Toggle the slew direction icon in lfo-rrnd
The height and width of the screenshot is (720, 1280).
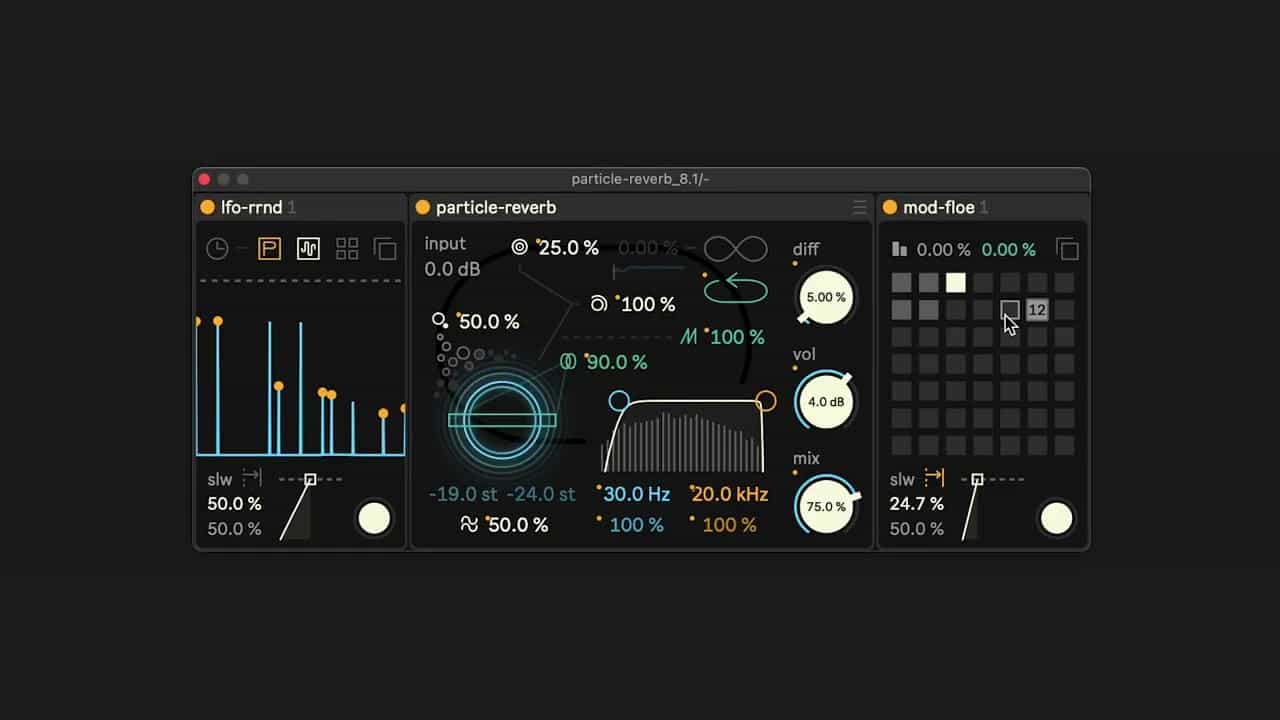point(252,478)
